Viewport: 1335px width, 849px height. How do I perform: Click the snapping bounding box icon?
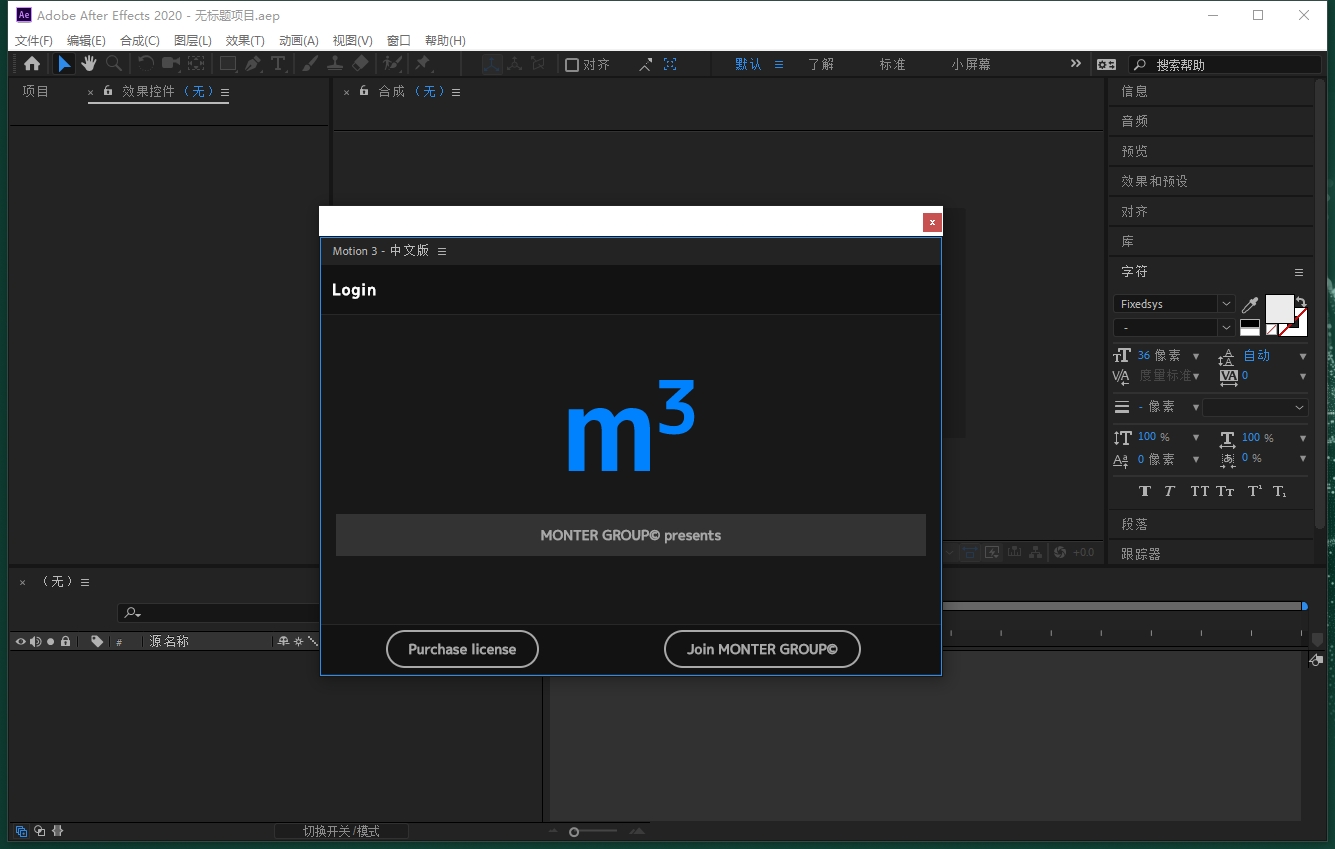point(670,64)
